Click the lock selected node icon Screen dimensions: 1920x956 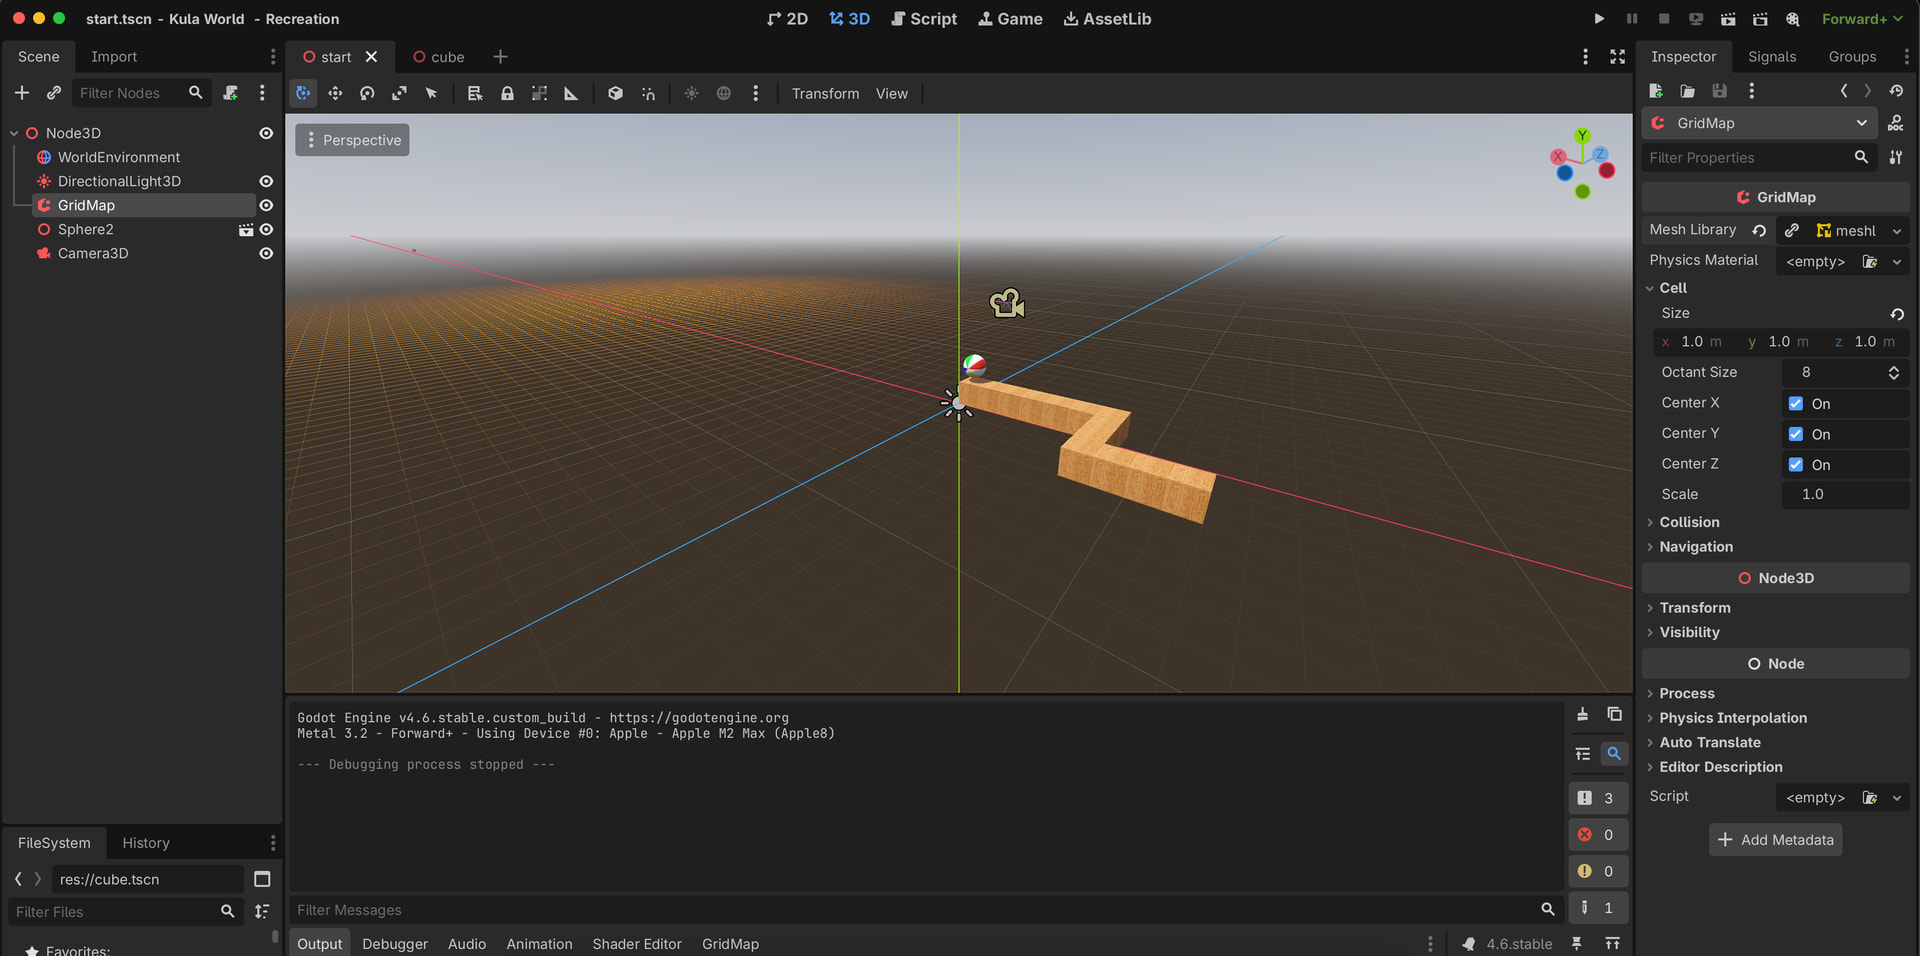(x=507, y=93)
